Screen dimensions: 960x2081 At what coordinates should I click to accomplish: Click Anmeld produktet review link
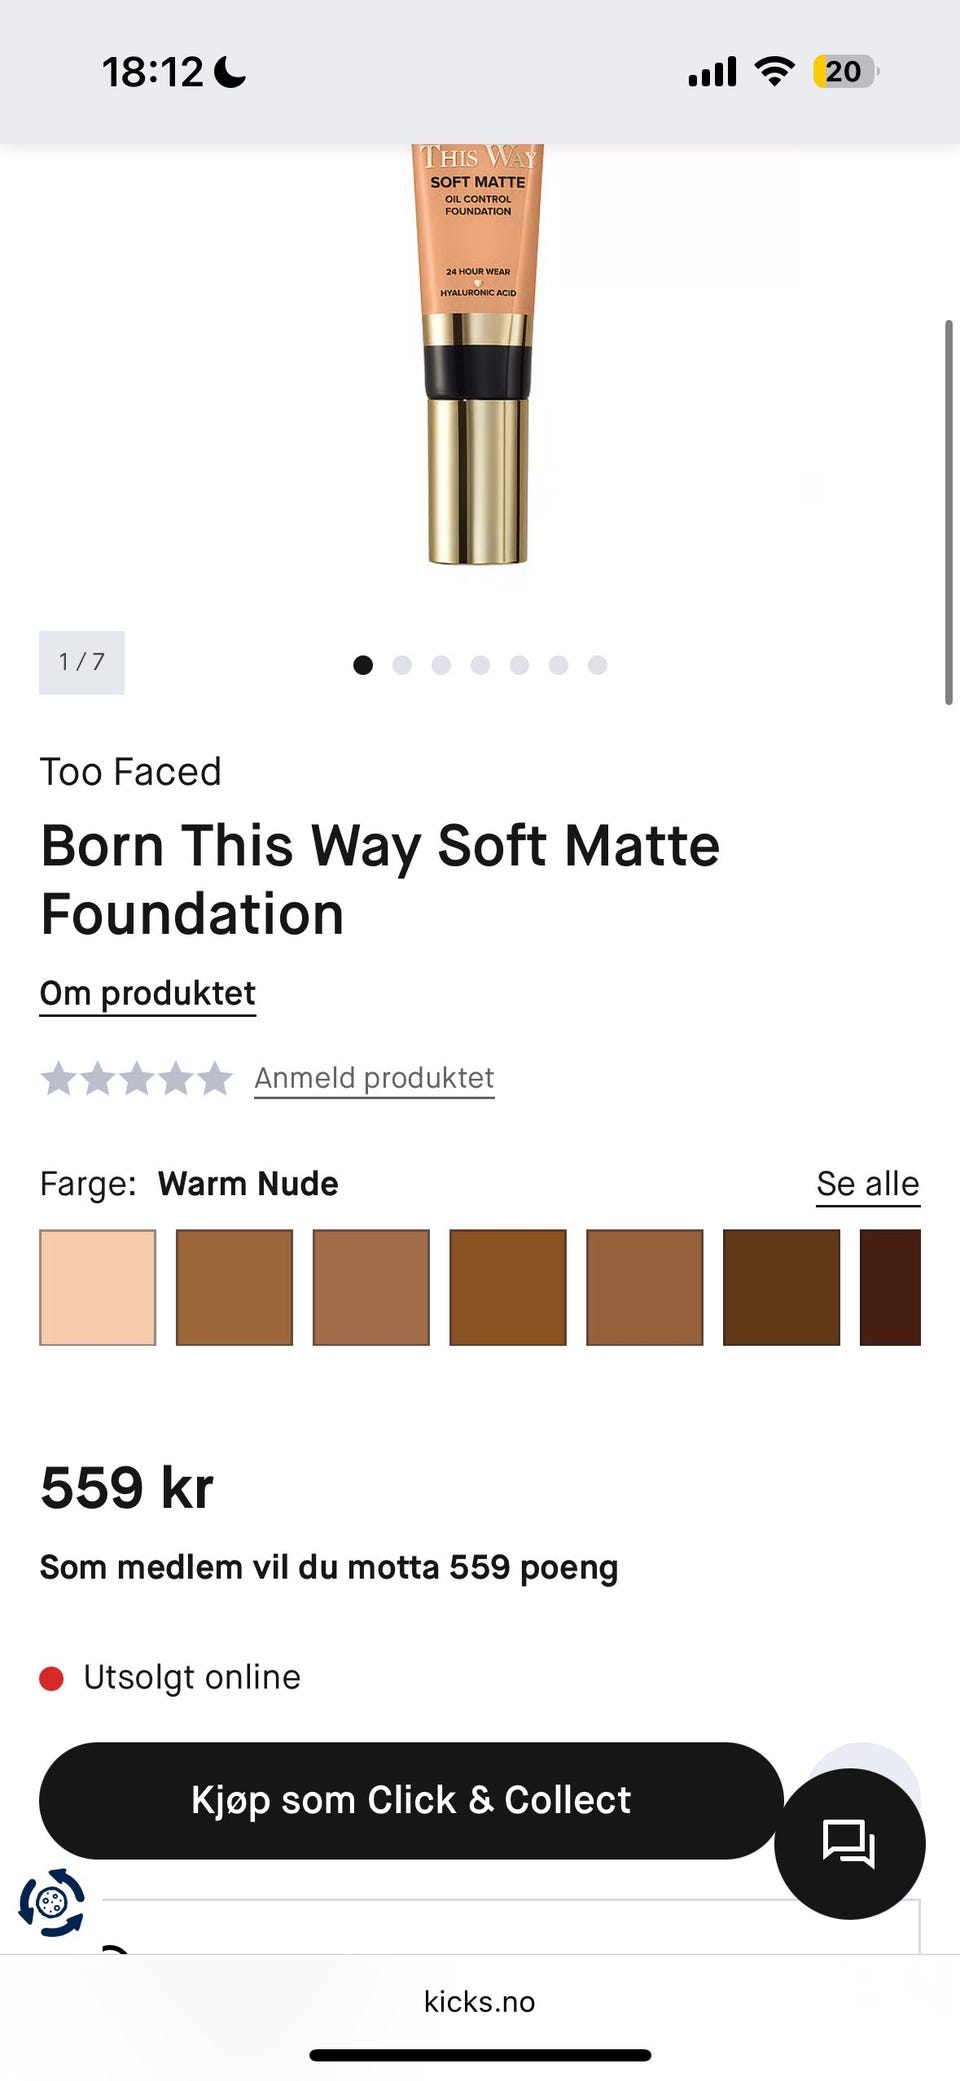[x=374, y=1078]
